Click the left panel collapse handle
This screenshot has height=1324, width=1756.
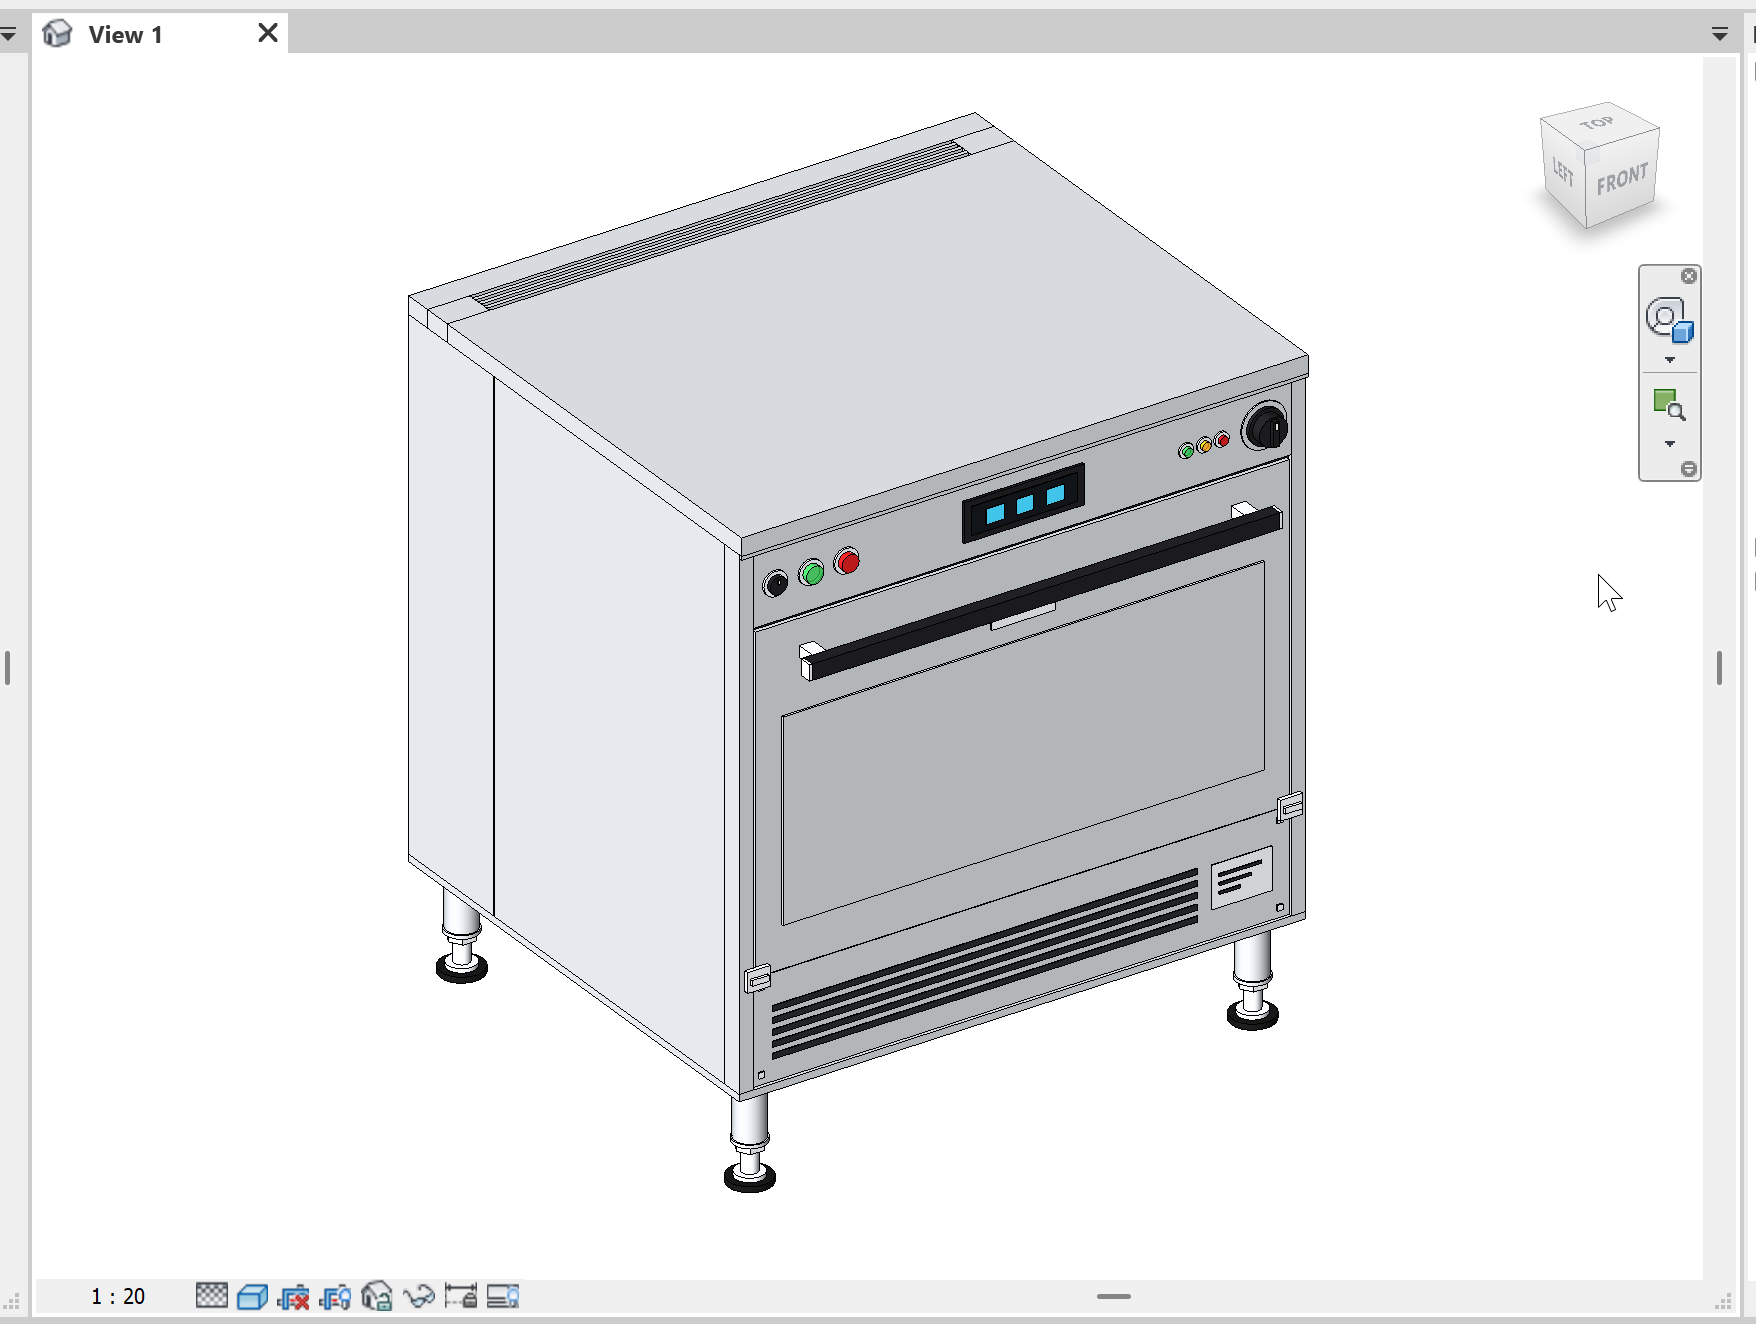pyautogui.click(x=8, y=667)
